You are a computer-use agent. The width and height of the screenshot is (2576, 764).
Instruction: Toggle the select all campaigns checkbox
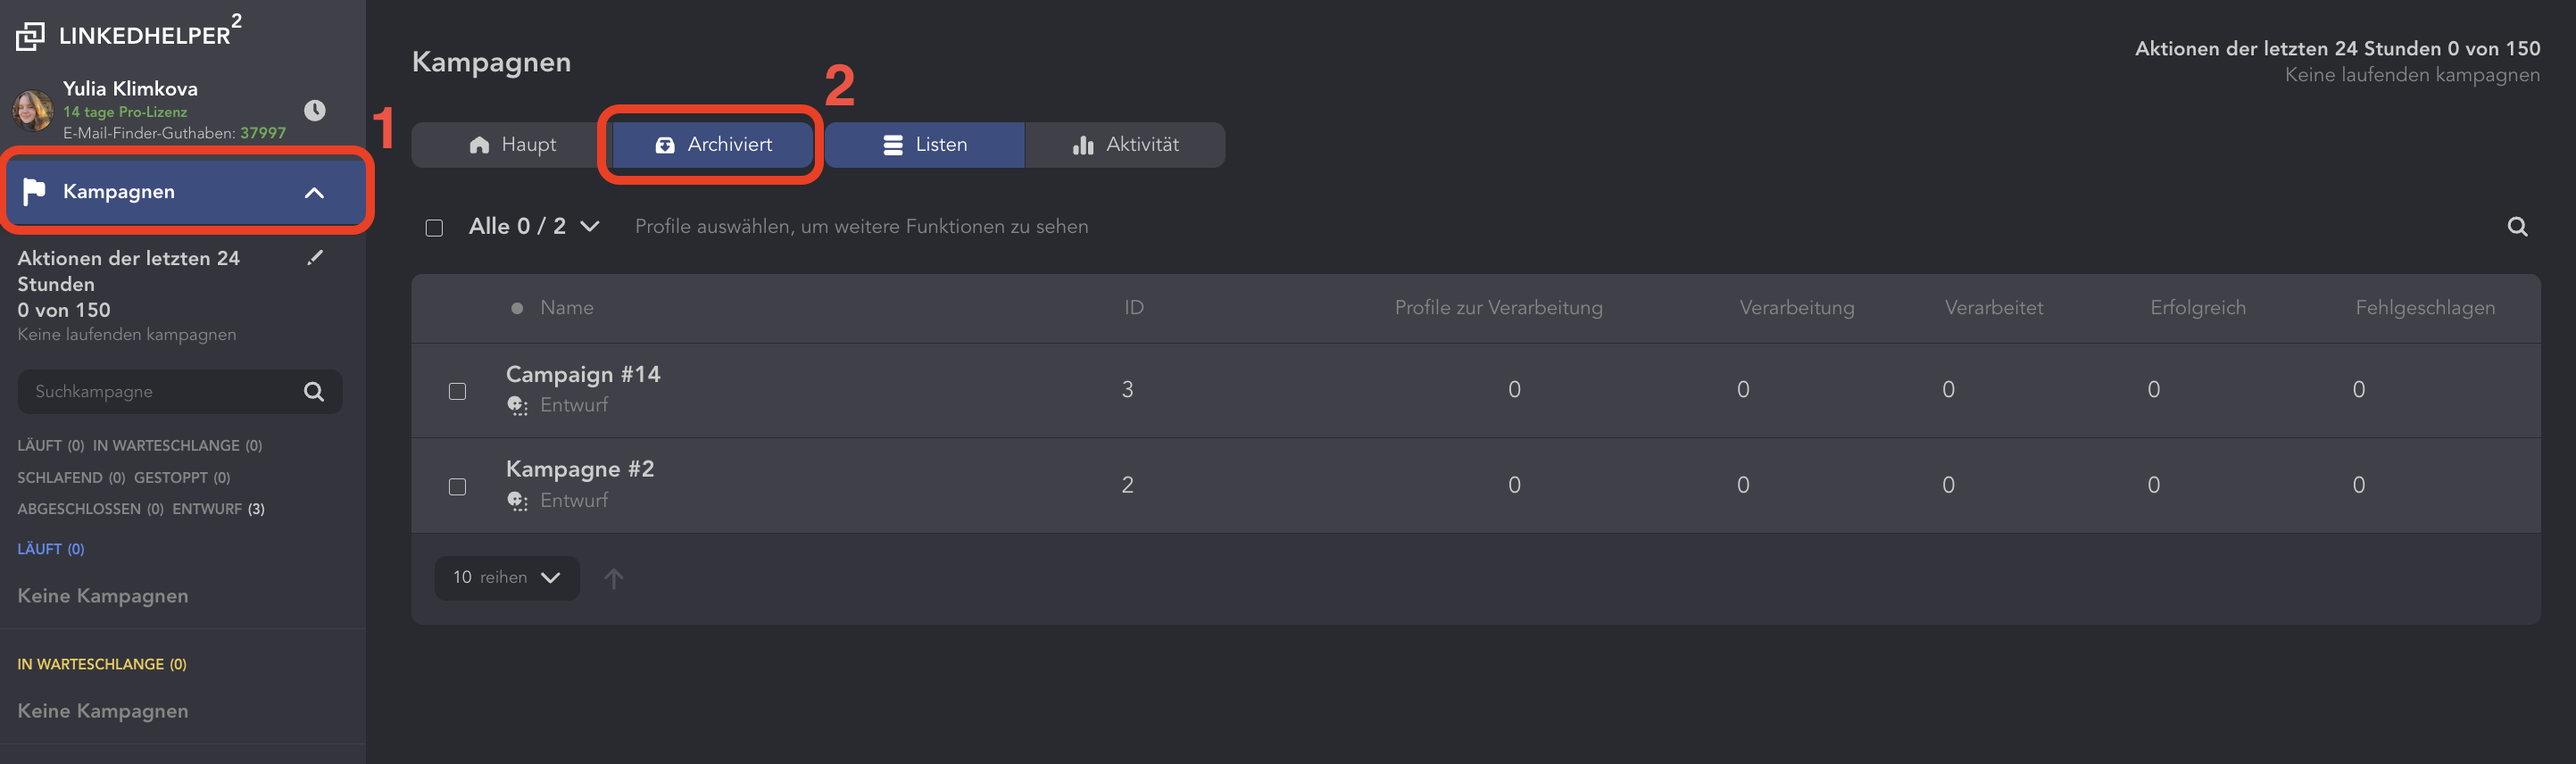tap(434, 228)
